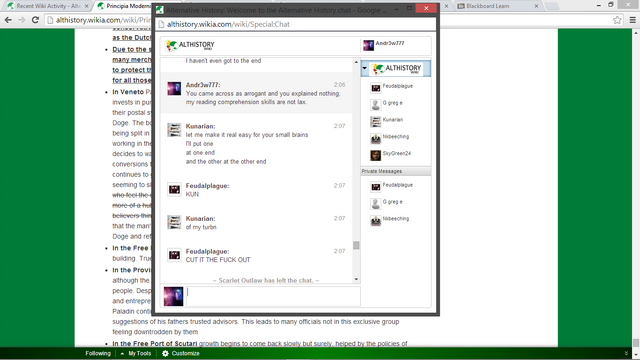Viewport: 640px width, 360px height.
Task: Click 'In the Free Port of Scutari' text
Action: point(155,344)
